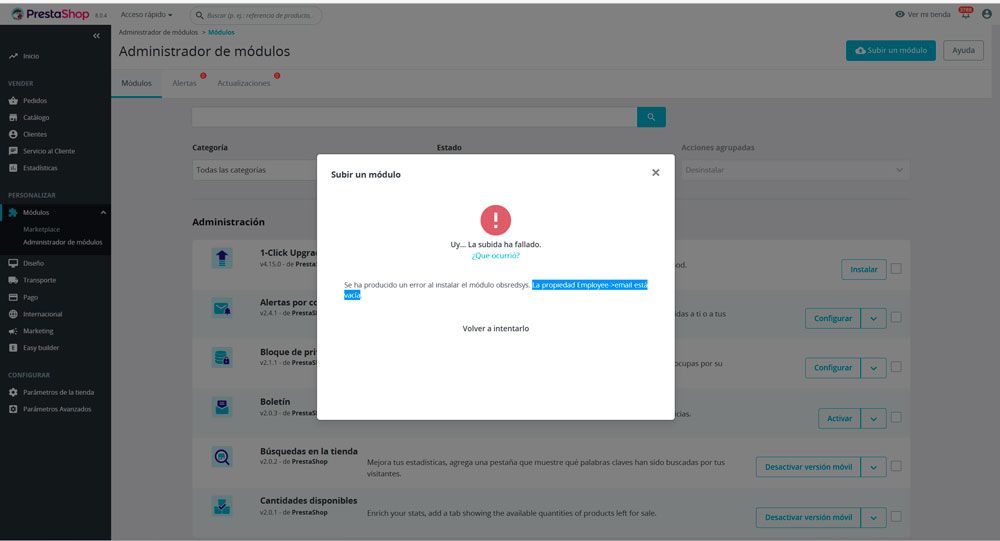Collapse the Módulos sidebar submenu chevron
1000x541 pixels.
(103, 212)
